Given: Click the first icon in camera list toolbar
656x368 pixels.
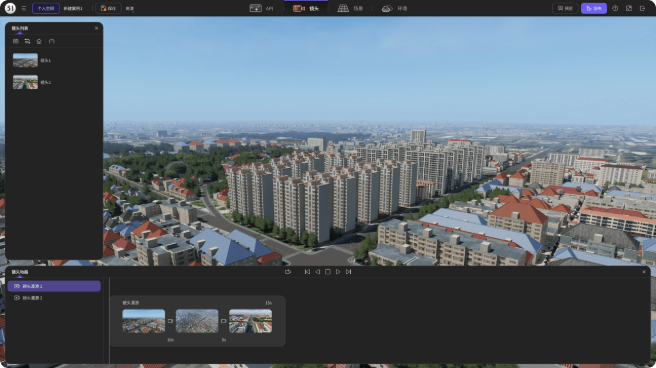Looking at the screenshot, I should click(15, 41).
